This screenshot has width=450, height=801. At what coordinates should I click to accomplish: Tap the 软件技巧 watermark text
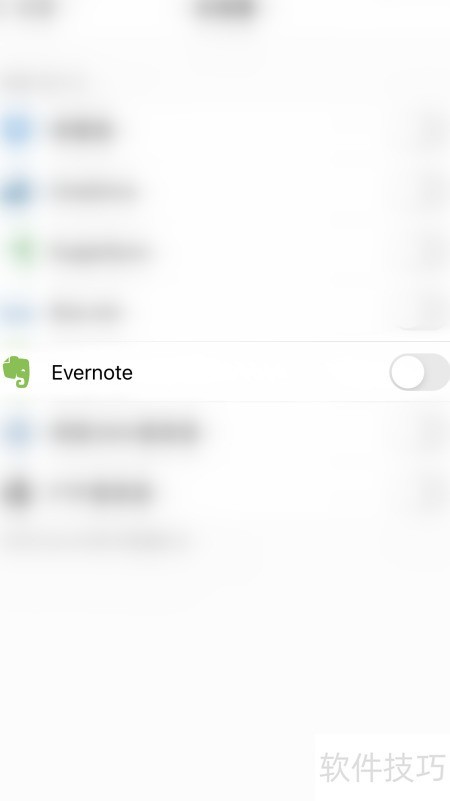click(382, 767)
